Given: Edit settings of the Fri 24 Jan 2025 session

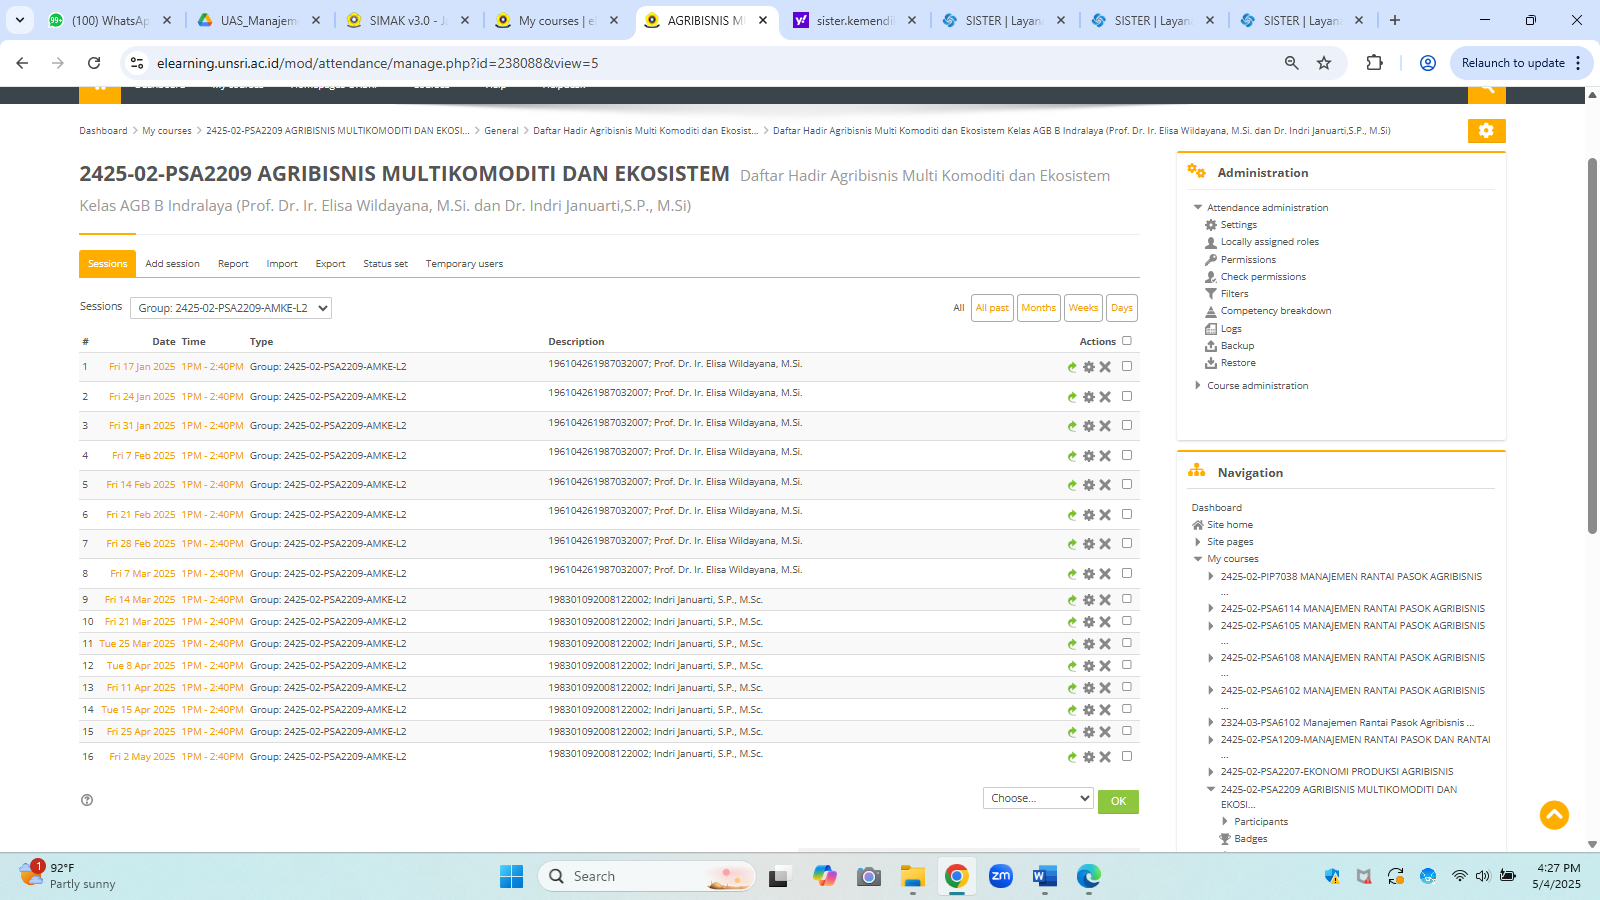Looking at the screenshot, I should point(1089,397).
